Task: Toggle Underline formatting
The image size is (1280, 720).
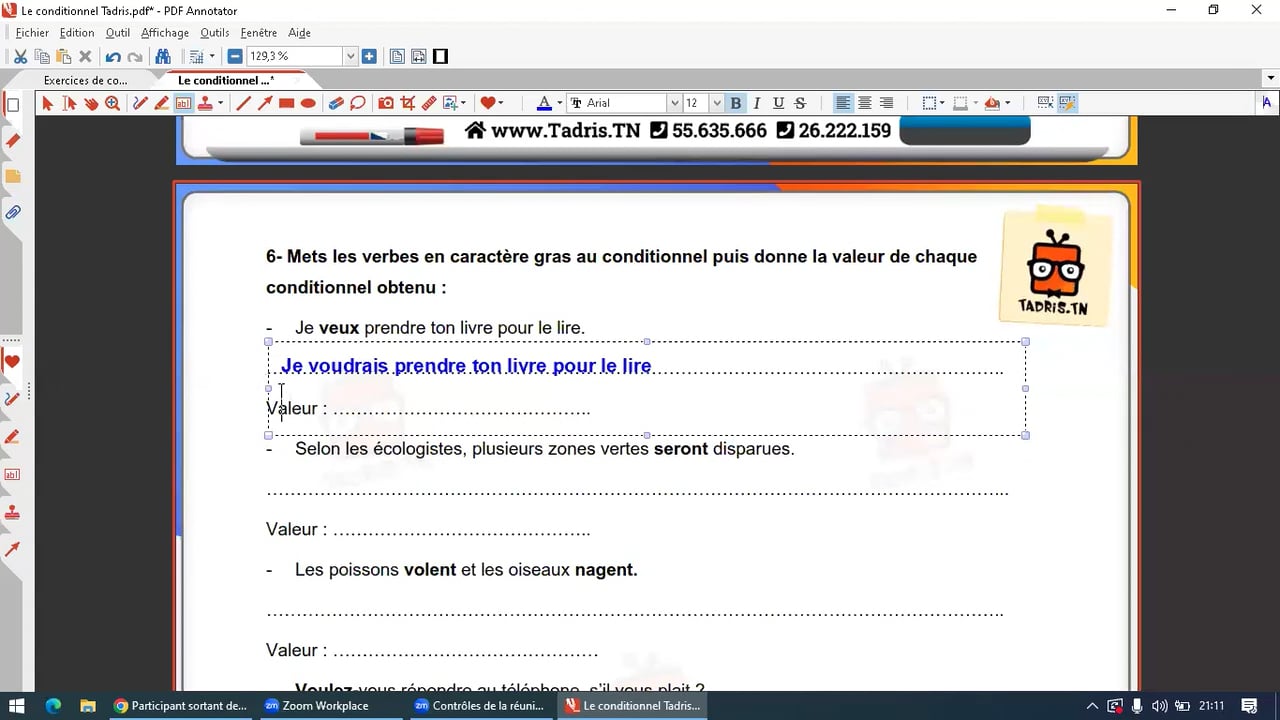Action: point(778,103)
